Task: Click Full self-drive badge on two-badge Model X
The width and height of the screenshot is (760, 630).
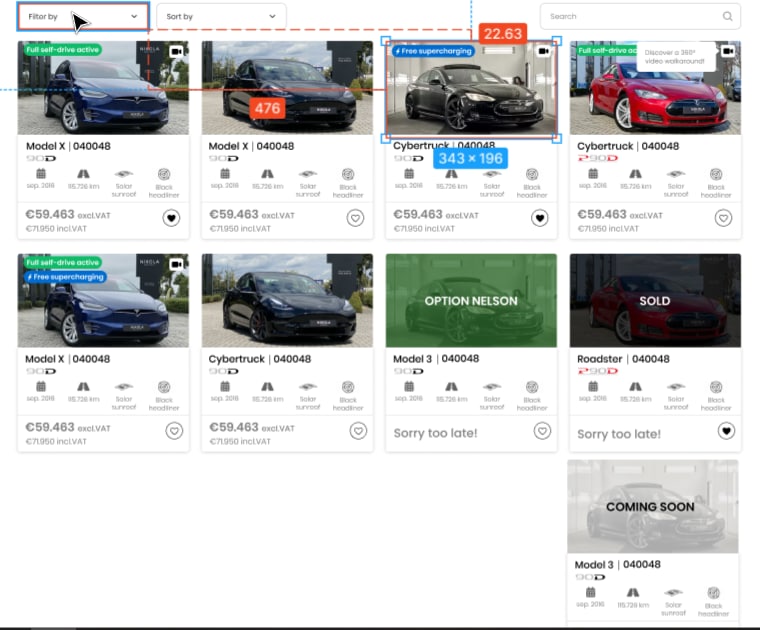Action: (63, 263)
